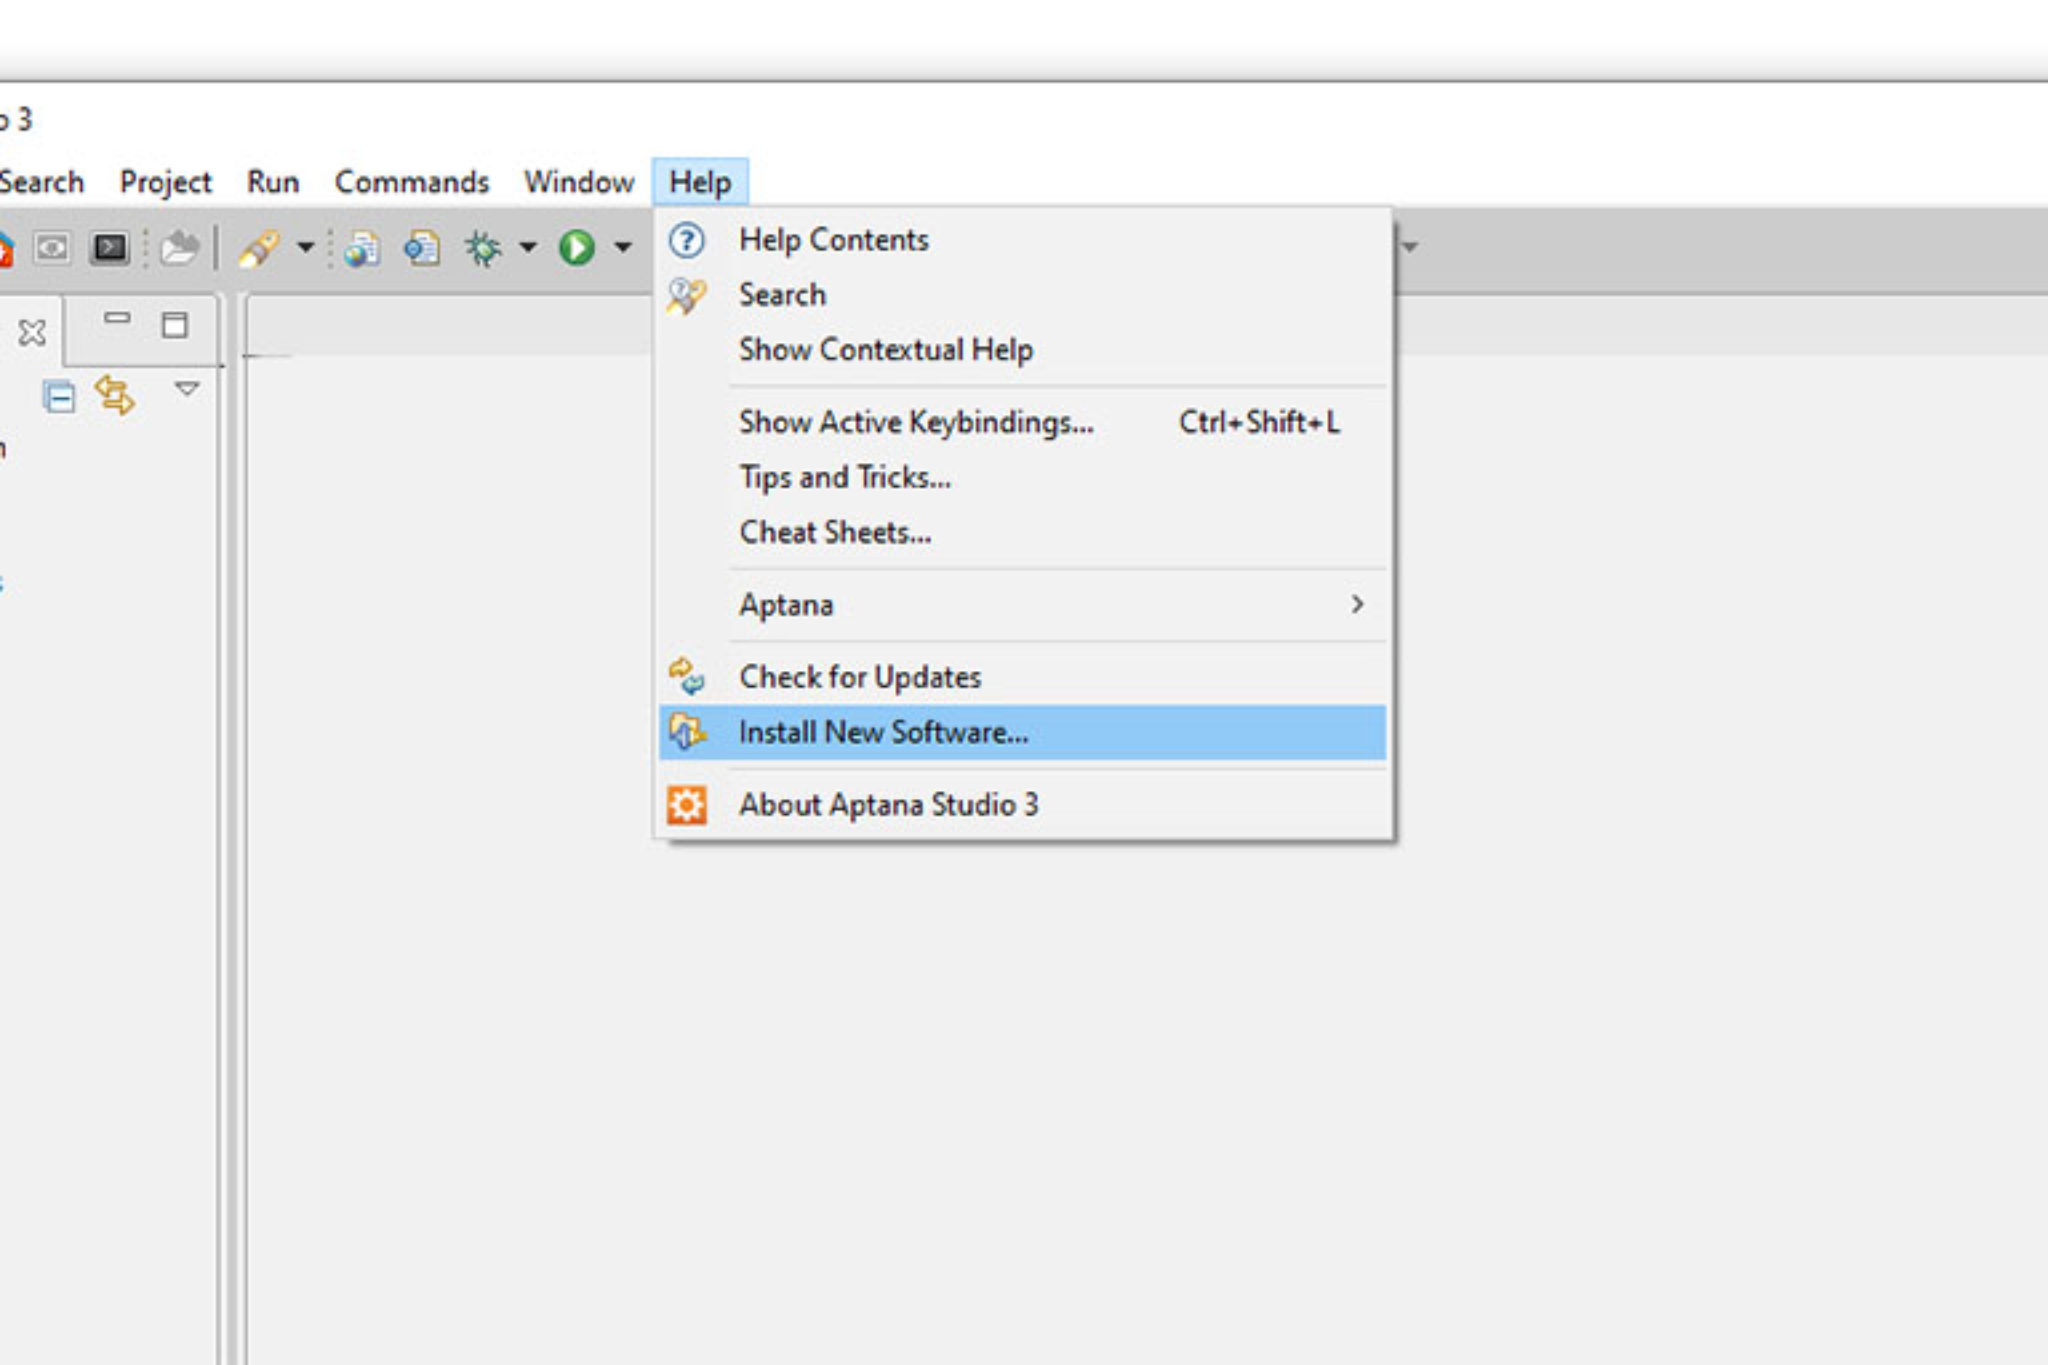Open About Aptana Studio 3
This screenshot has width=2048, height=1365.
click(1022, 805)
